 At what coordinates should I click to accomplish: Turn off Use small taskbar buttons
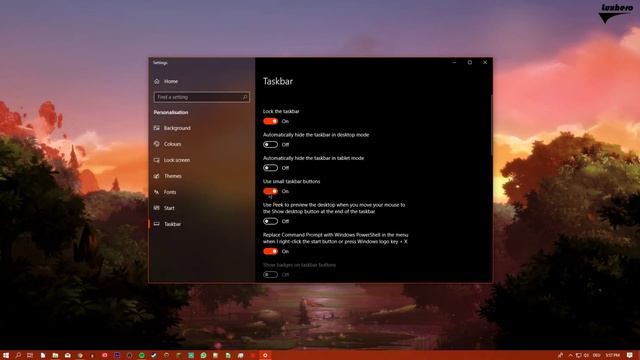(x=270, y=191)
